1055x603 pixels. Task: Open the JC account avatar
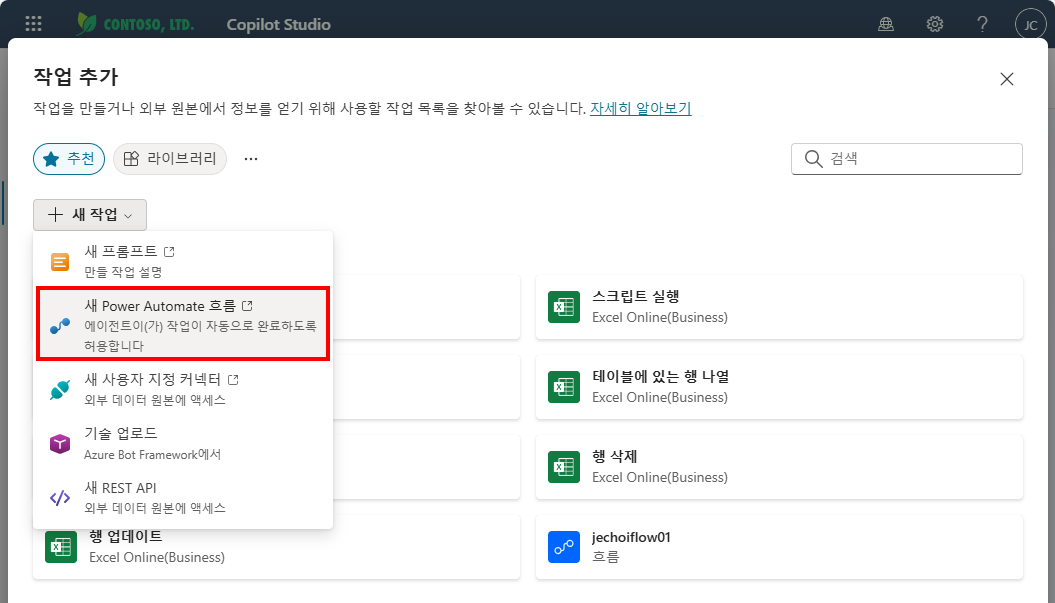(x=1030, y=25)
